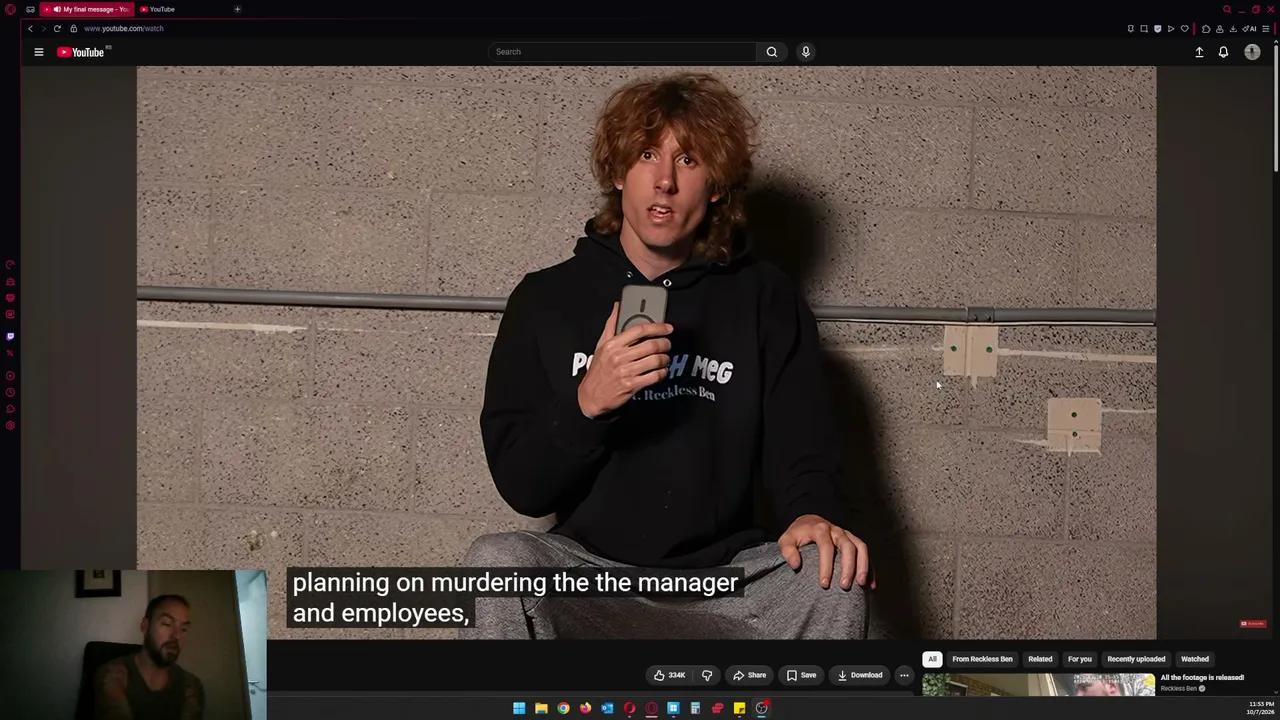The height and width of the screenshot is (720, 1280).
Task: Select 'Recently uploaded' filter chip
Action: coord(1136,659)
